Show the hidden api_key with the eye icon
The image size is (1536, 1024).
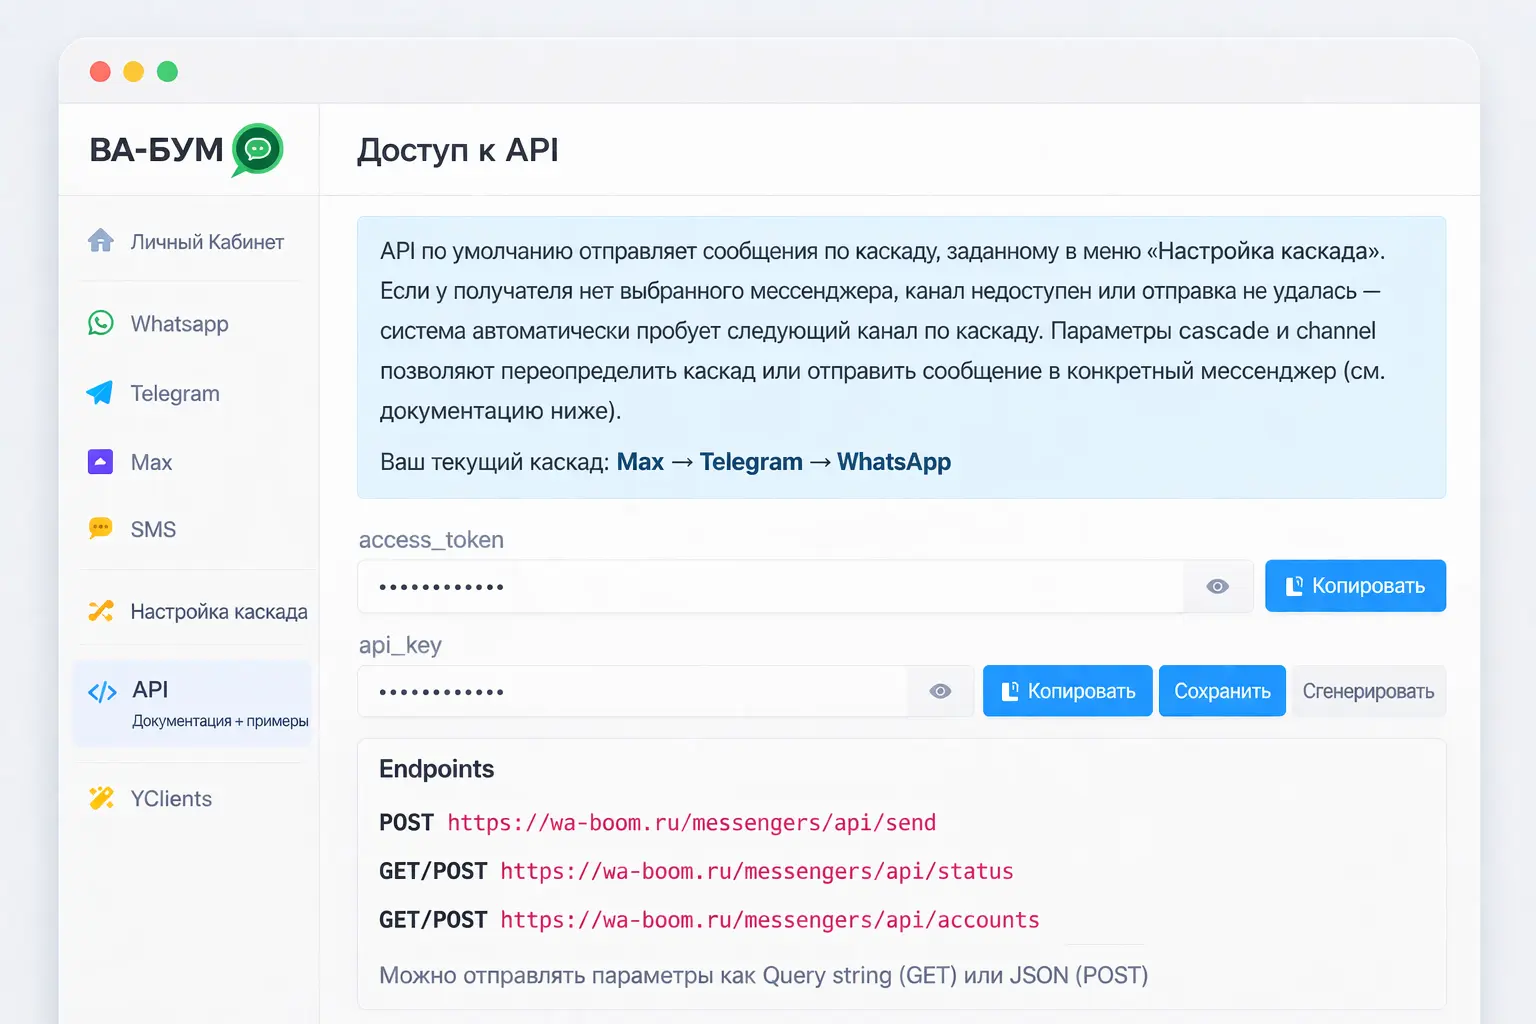[940, 690]
